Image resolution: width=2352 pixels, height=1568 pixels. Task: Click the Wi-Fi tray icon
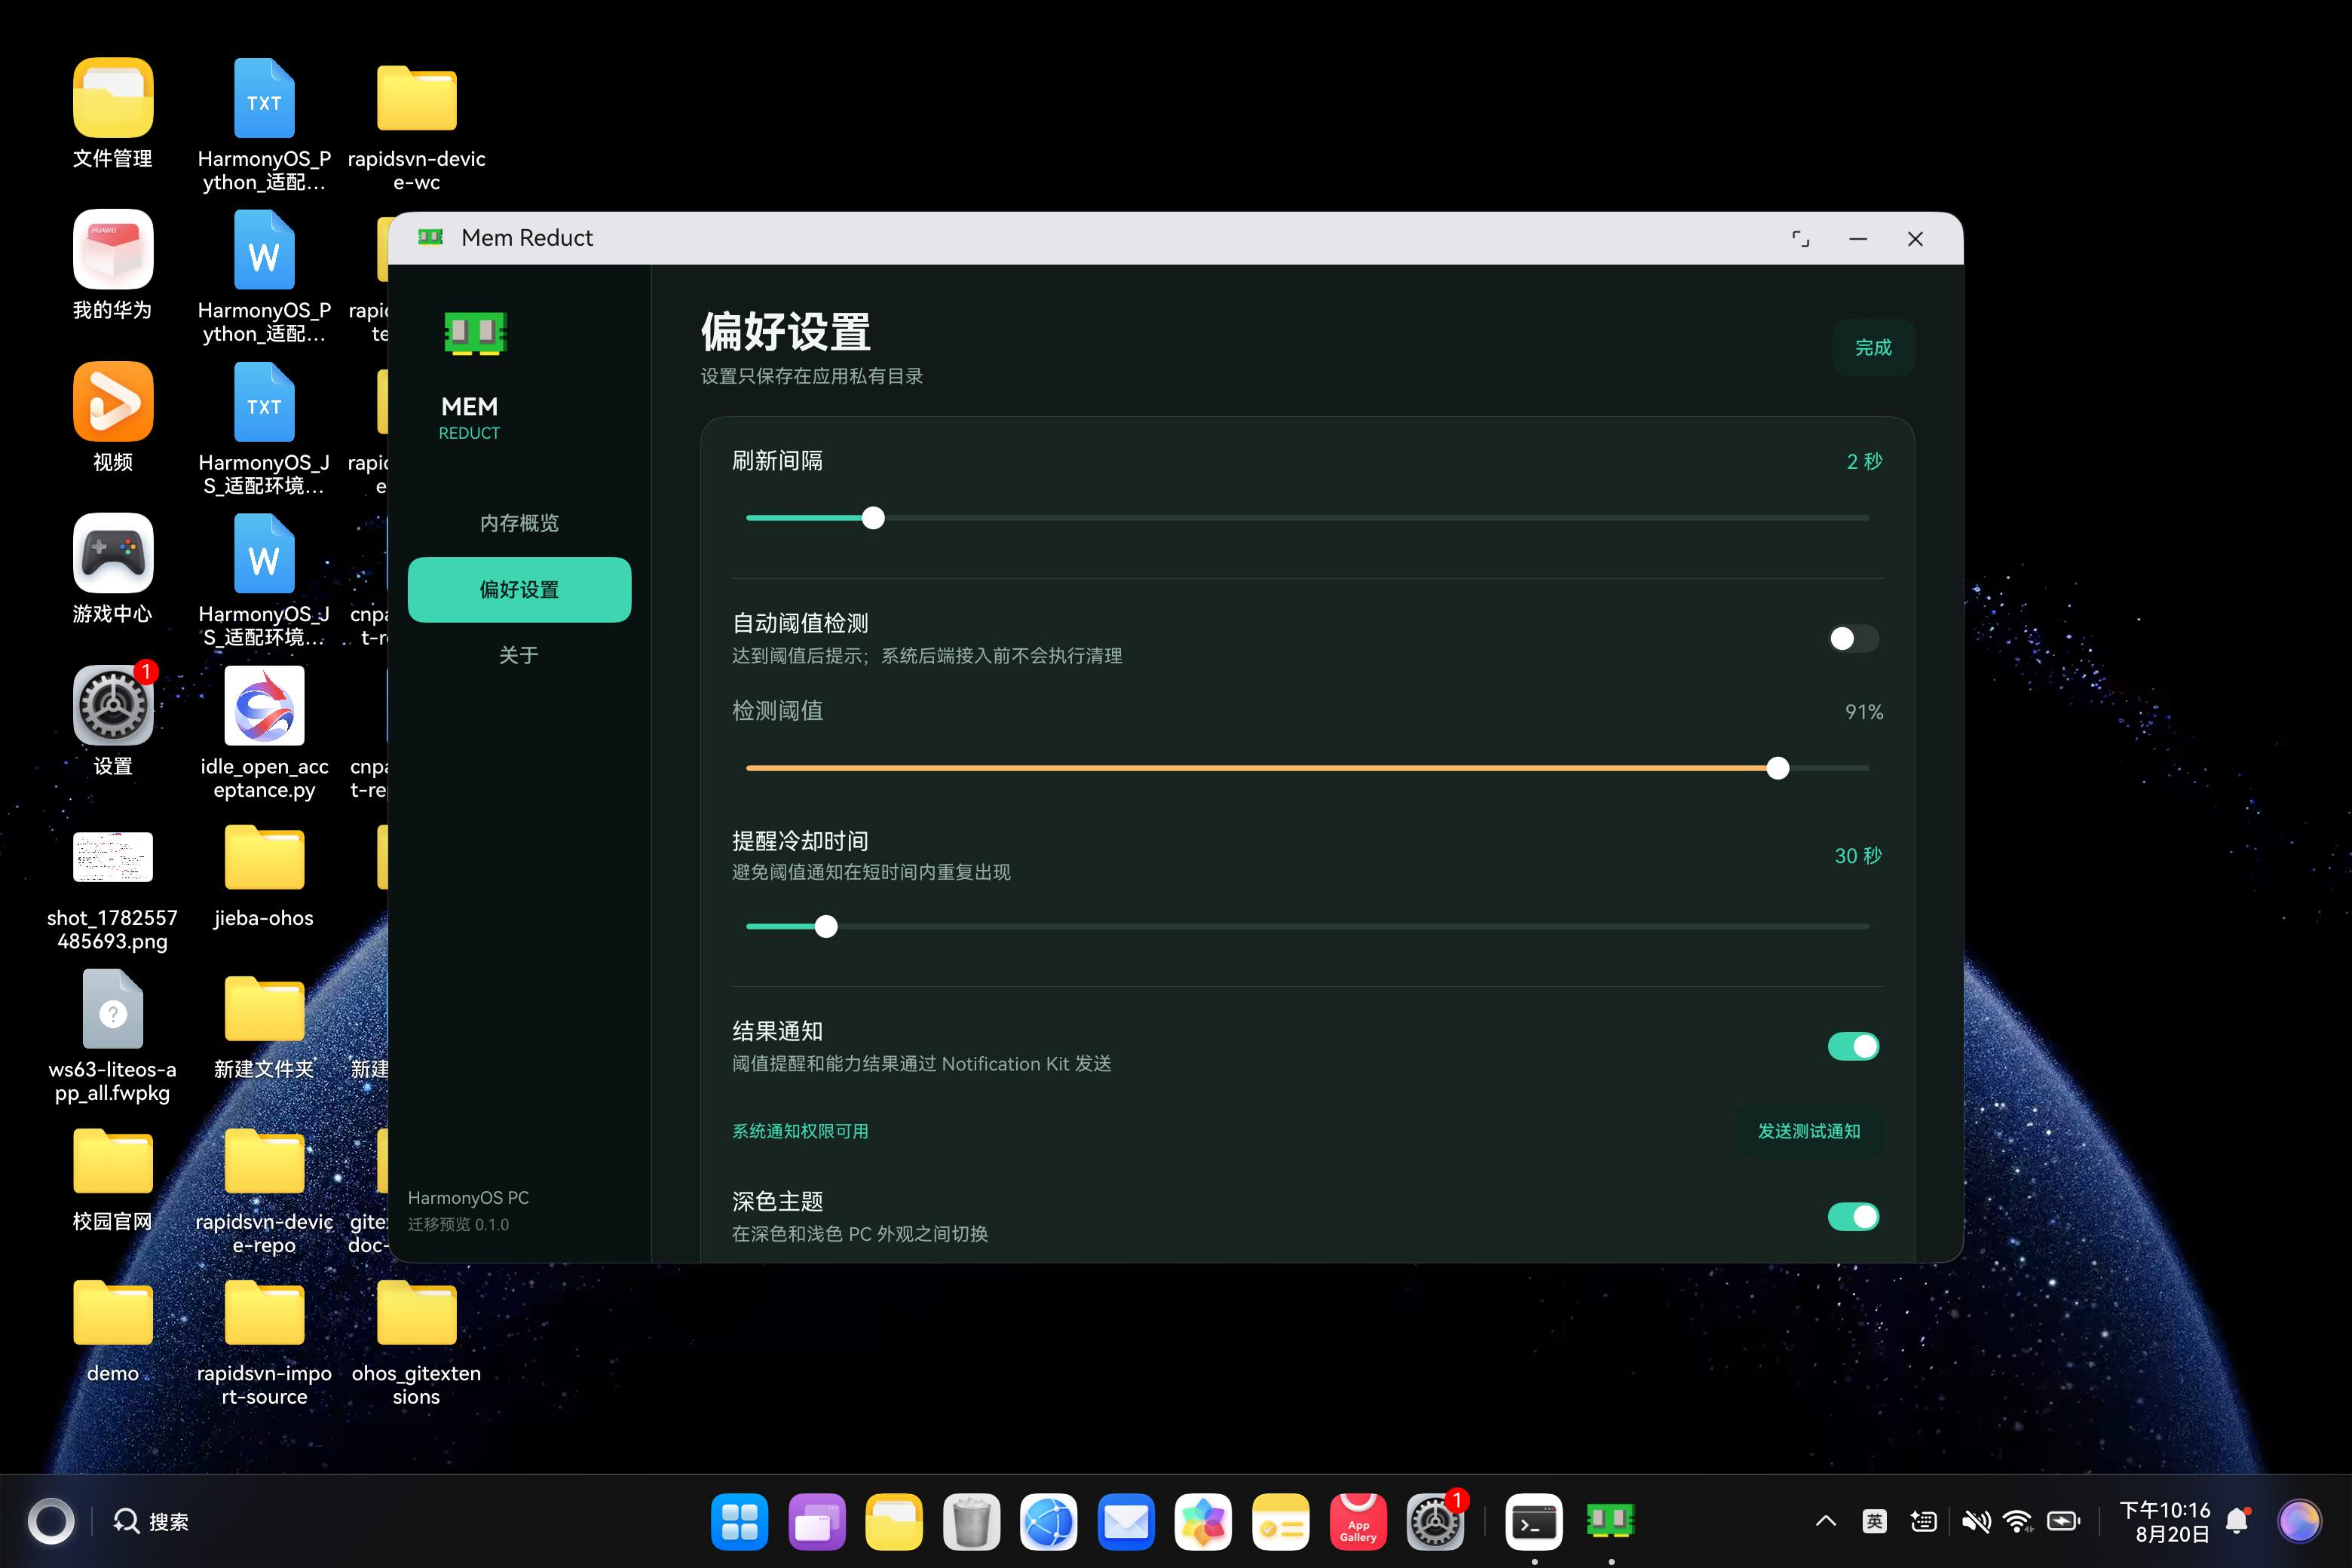[x=2018, y=1522]
